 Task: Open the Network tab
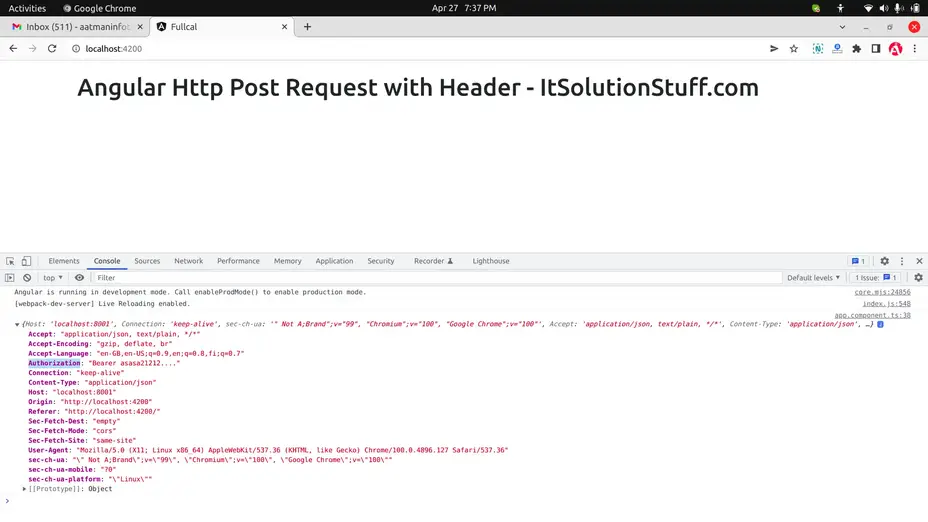click(188, 261)
